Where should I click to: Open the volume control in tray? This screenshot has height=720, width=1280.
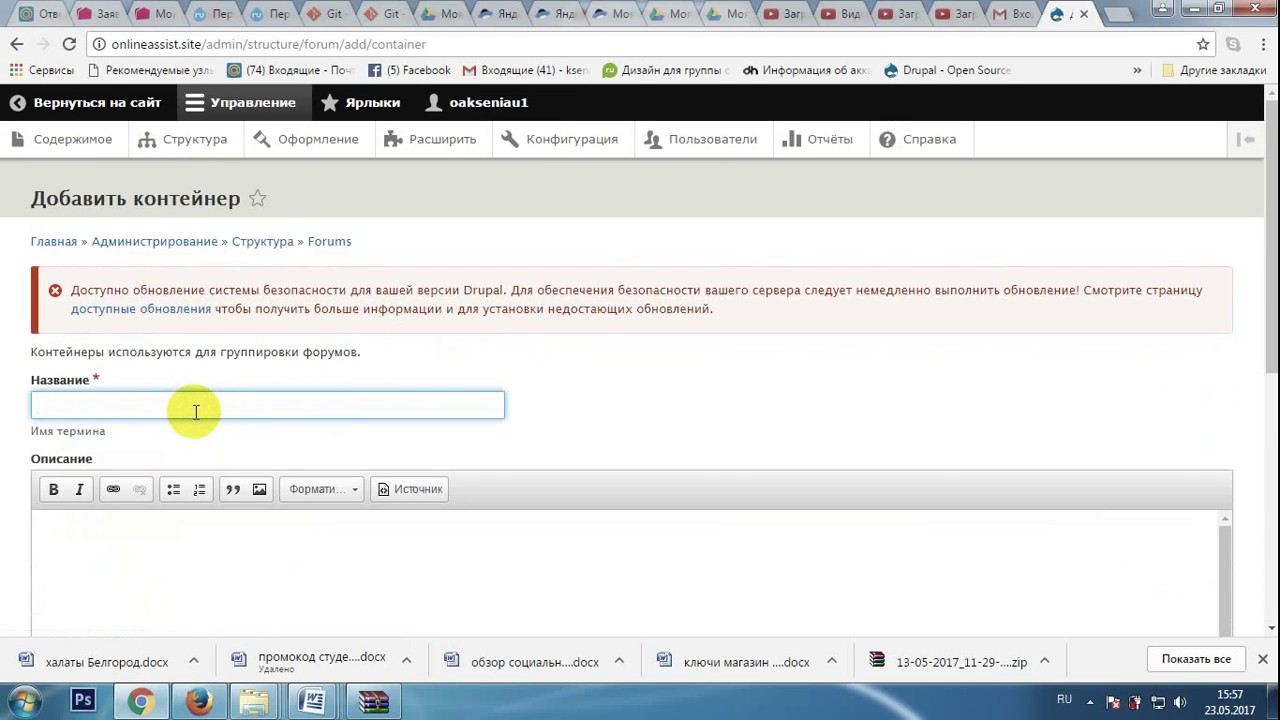click(x=1180, y=702)
